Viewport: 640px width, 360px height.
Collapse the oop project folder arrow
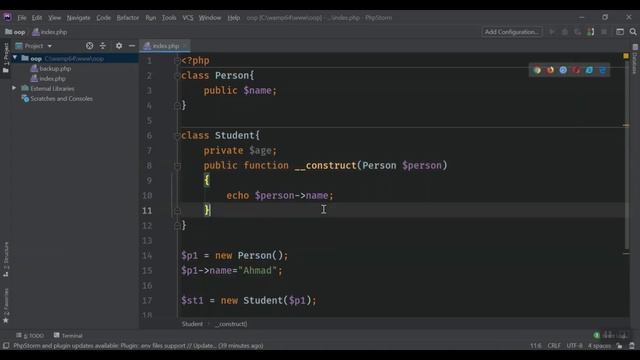click(15, 58)
